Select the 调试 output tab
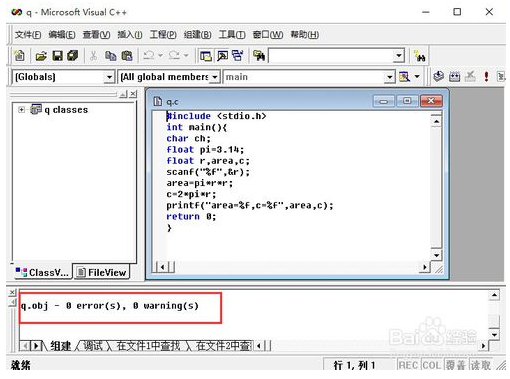510x379 pixels. pyautogui.click(x=93, y=346)
